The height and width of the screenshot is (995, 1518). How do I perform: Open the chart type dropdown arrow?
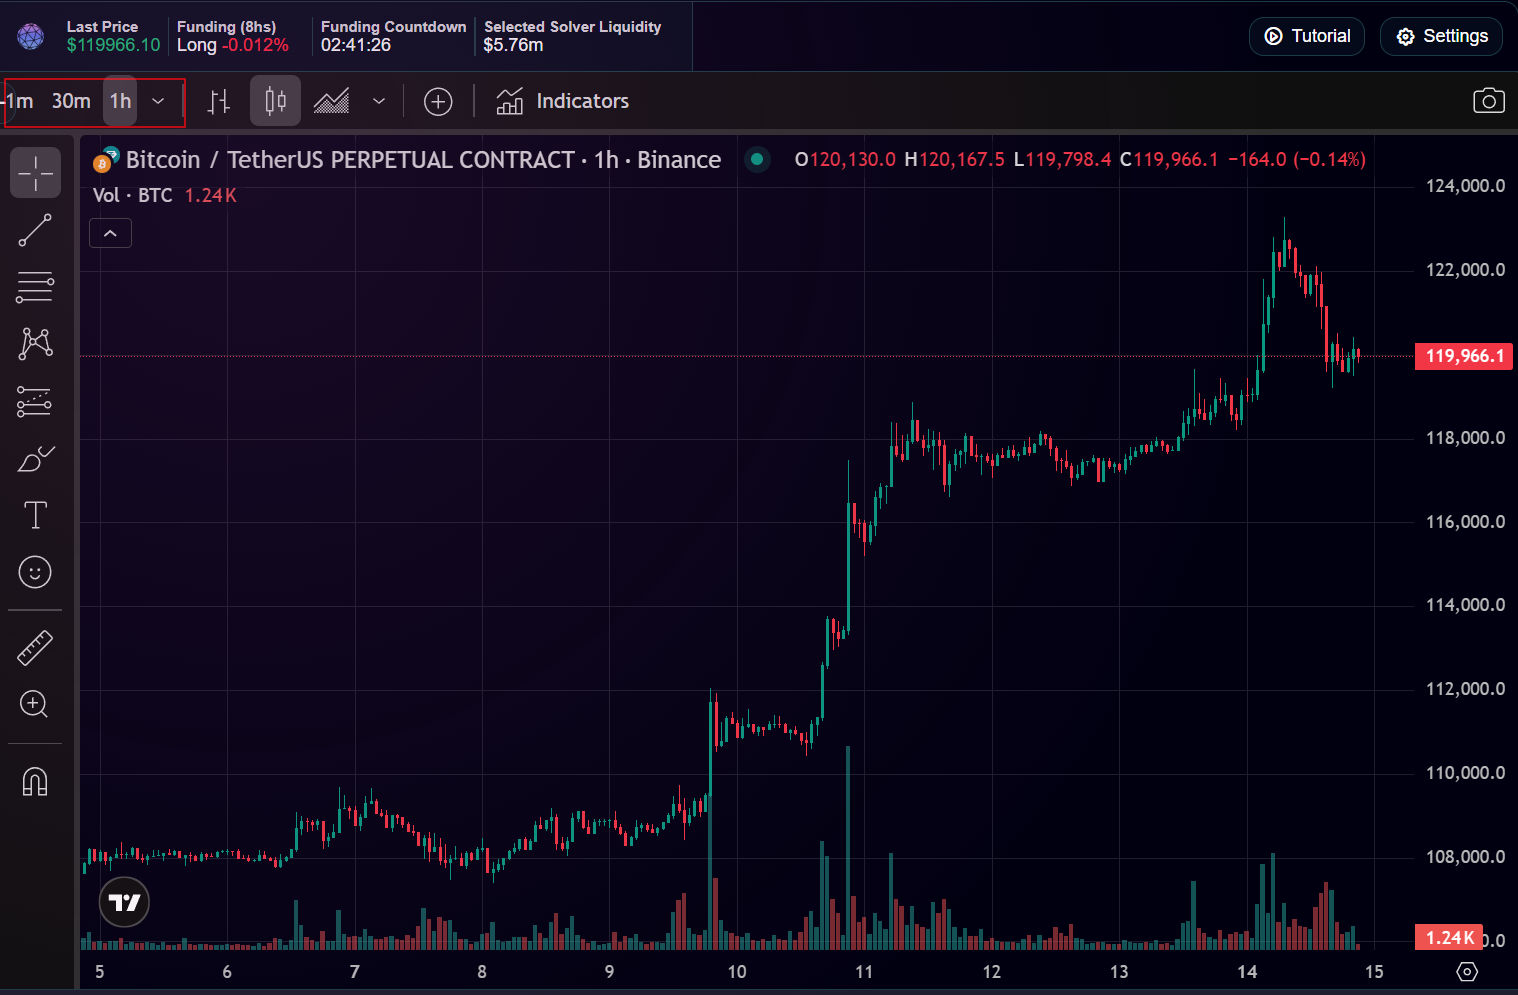coord(379,101)
